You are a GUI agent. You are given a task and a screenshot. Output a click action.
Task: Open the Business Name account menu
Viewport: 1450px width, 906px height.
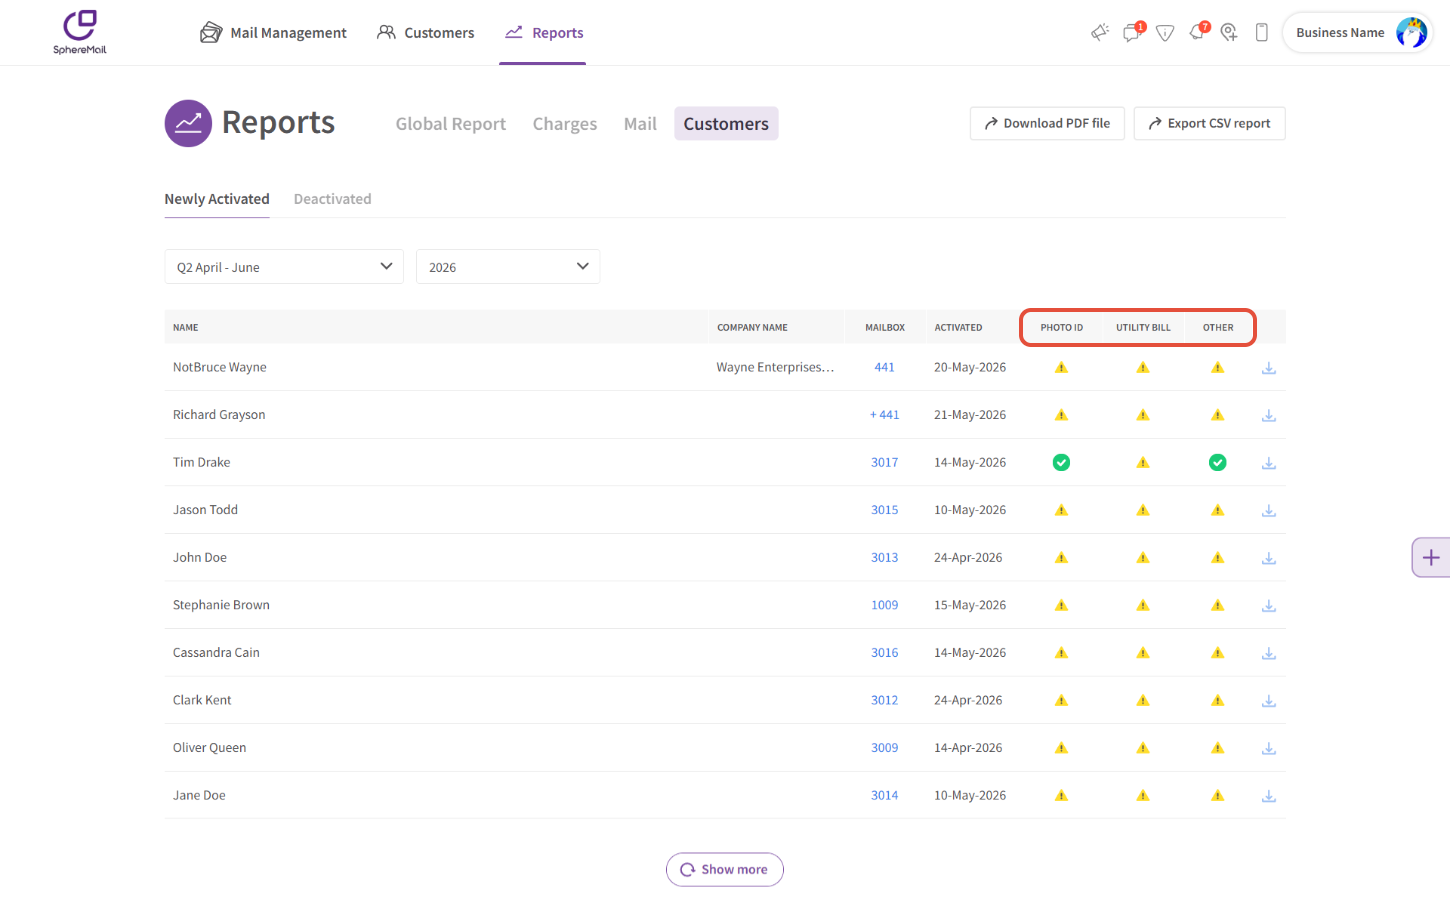tap(1358, 32)
